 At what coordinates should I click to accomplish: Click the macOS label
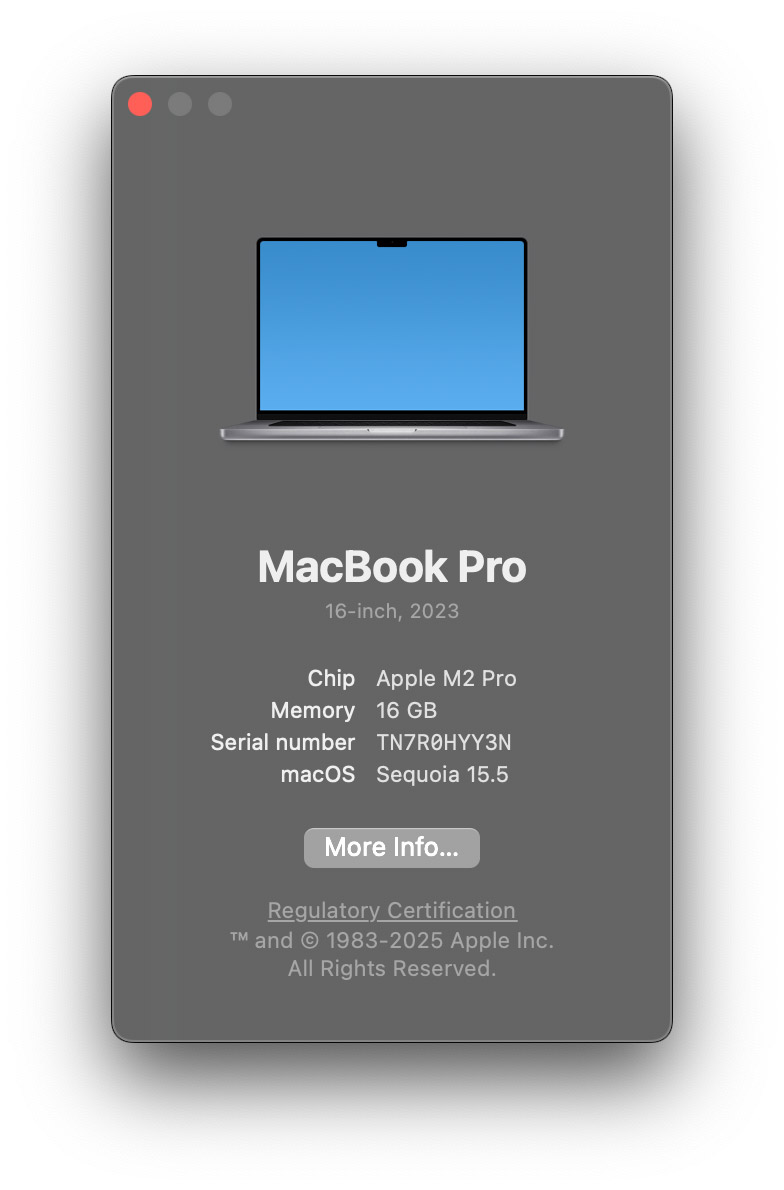[x=318, y=774]
